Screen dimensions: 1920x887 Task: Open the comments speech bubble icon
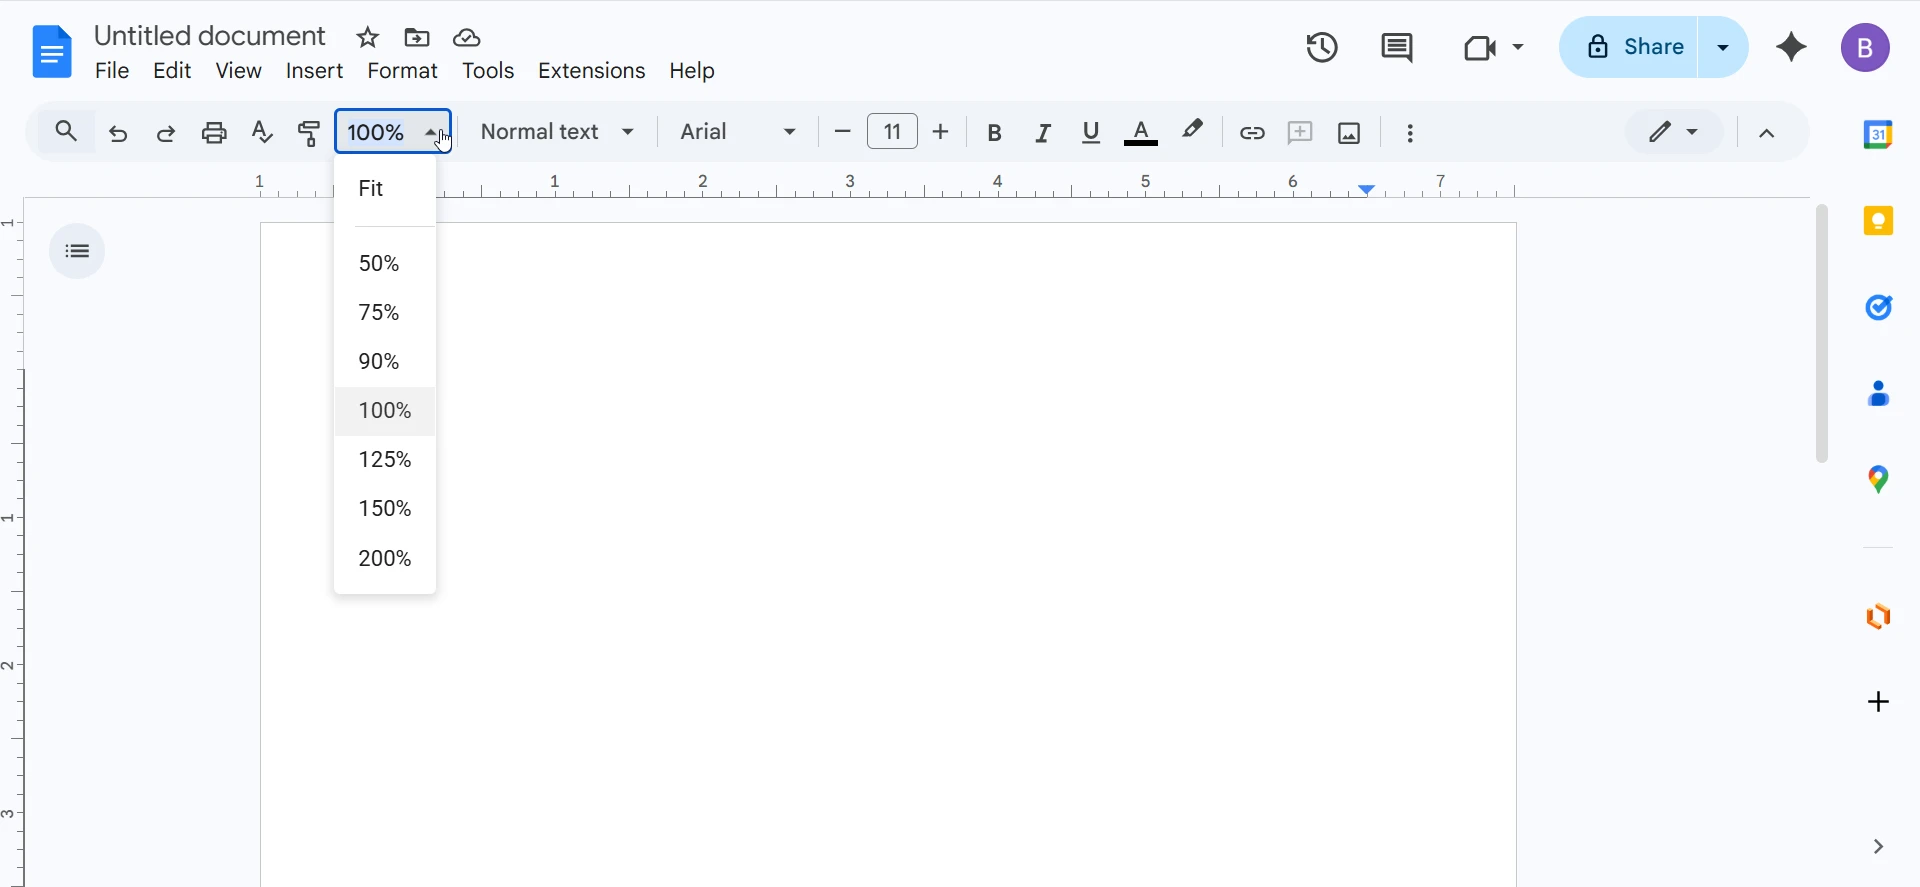coord(1397,48)
